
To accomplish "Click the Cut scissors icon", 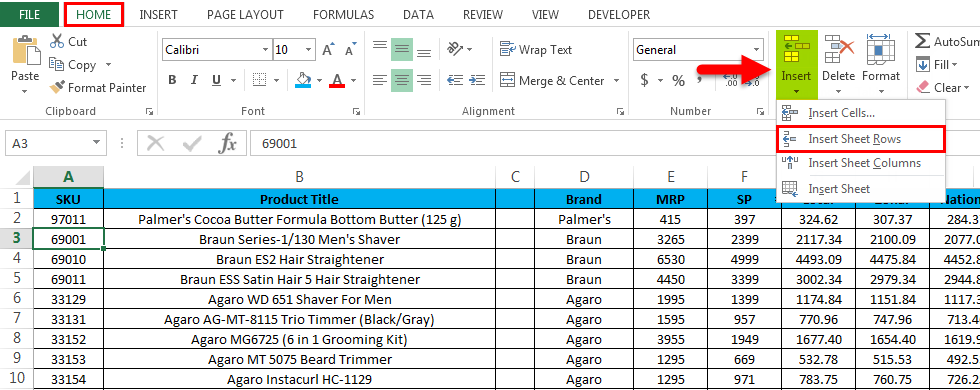I will [x=57, y=41].
